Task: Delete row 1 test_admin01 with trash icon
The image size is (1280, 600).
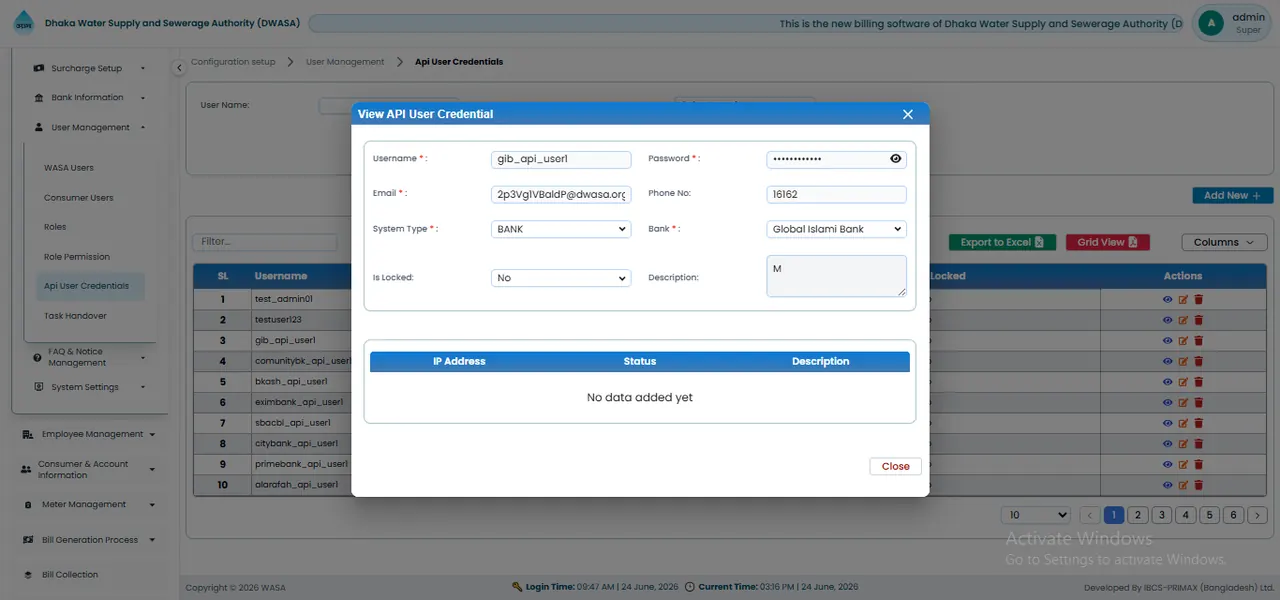Action: click(x=1199, y=299)
